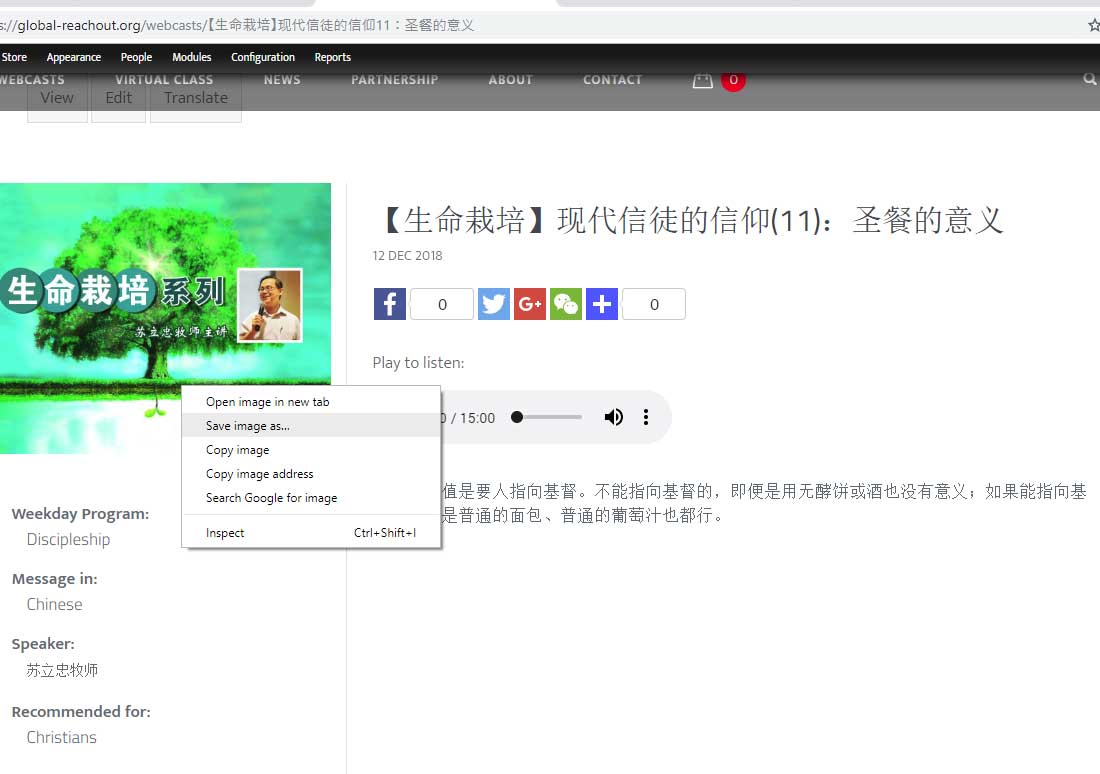Open the Modules admin menu
The image size is (1100, 774).
coord(192,57)
